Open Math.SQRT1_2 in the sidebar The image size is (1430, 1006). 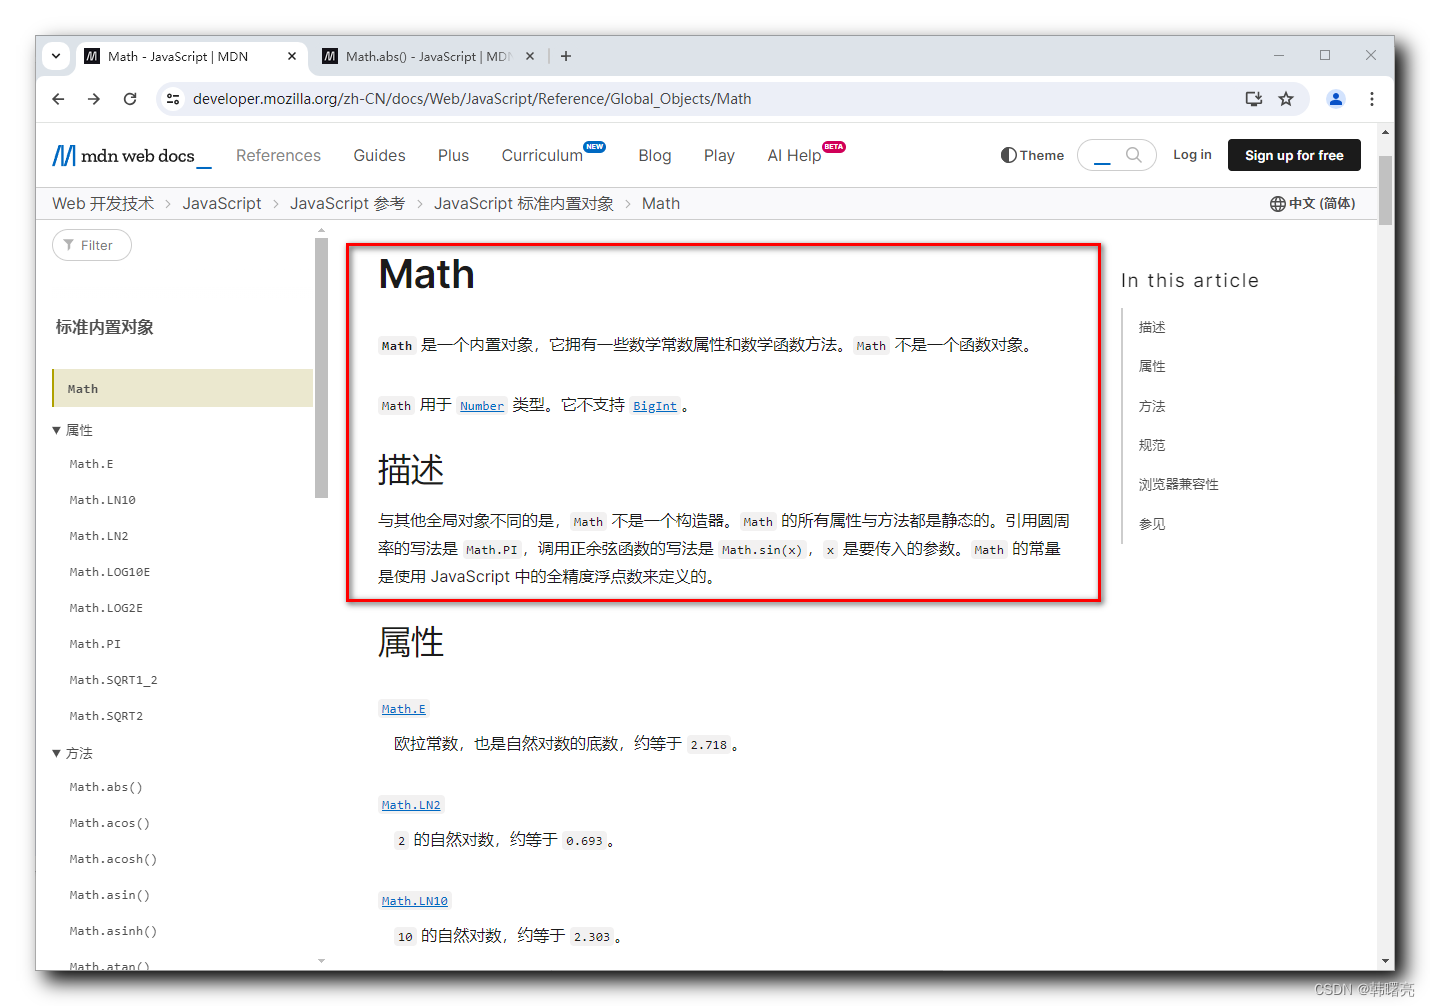pyautogui.click(x=113, y=680)
